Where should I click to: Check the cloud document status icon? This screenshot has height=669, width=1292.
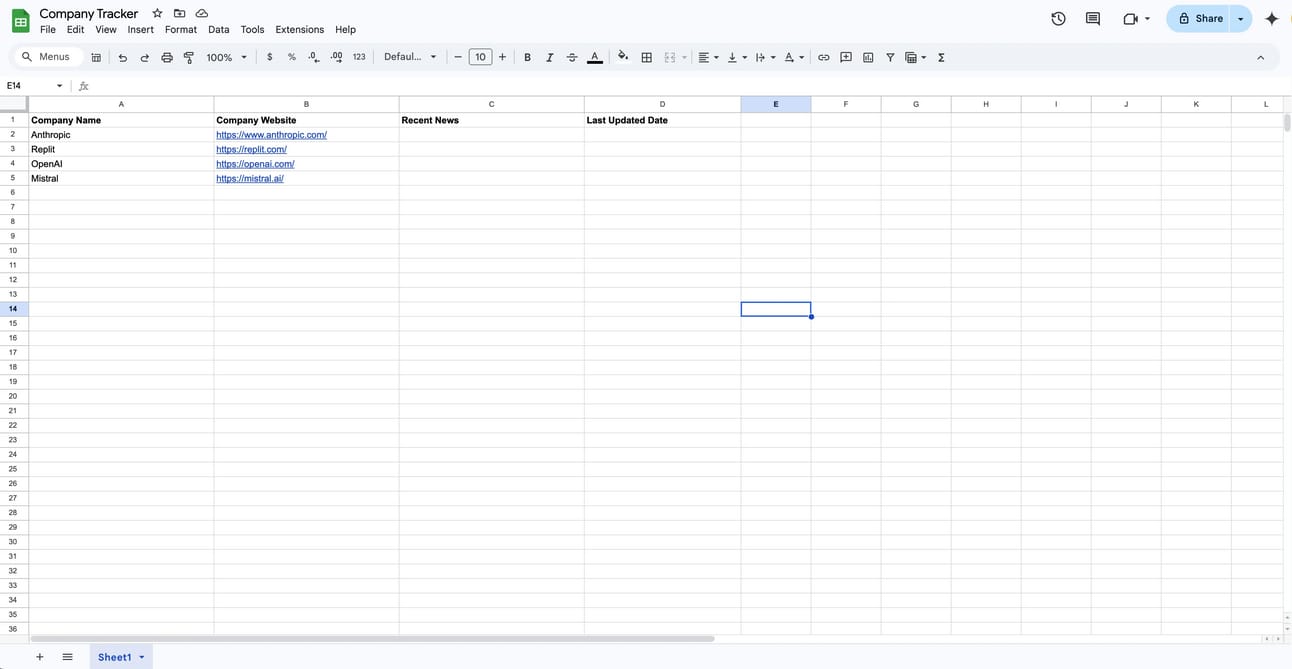point(202,13)
